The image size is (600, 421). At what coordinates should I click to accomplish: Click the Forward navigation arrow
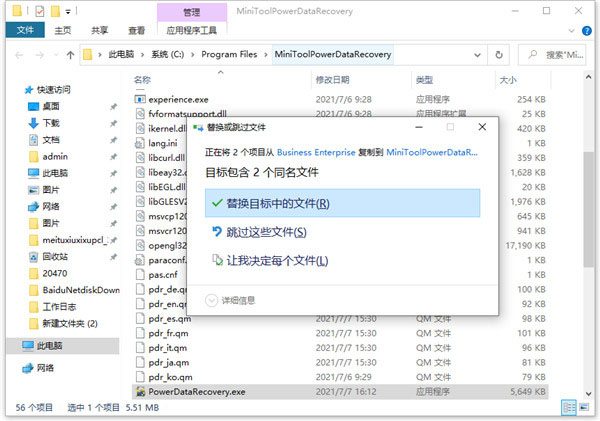point(40,55)
